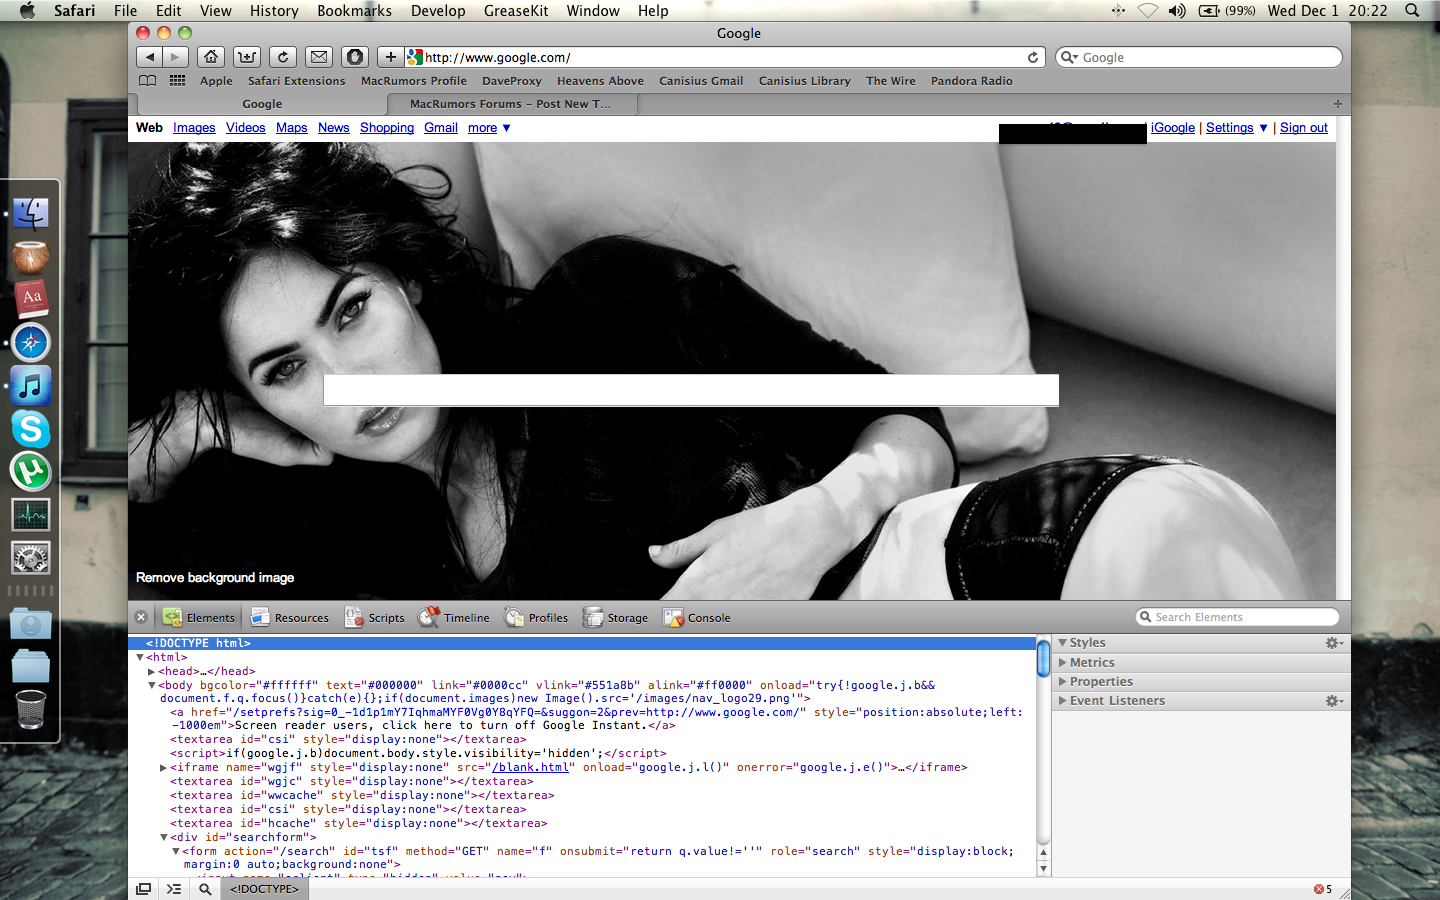Open the Elements panel in inspector

pyautogui.click(x=199, y=617)
